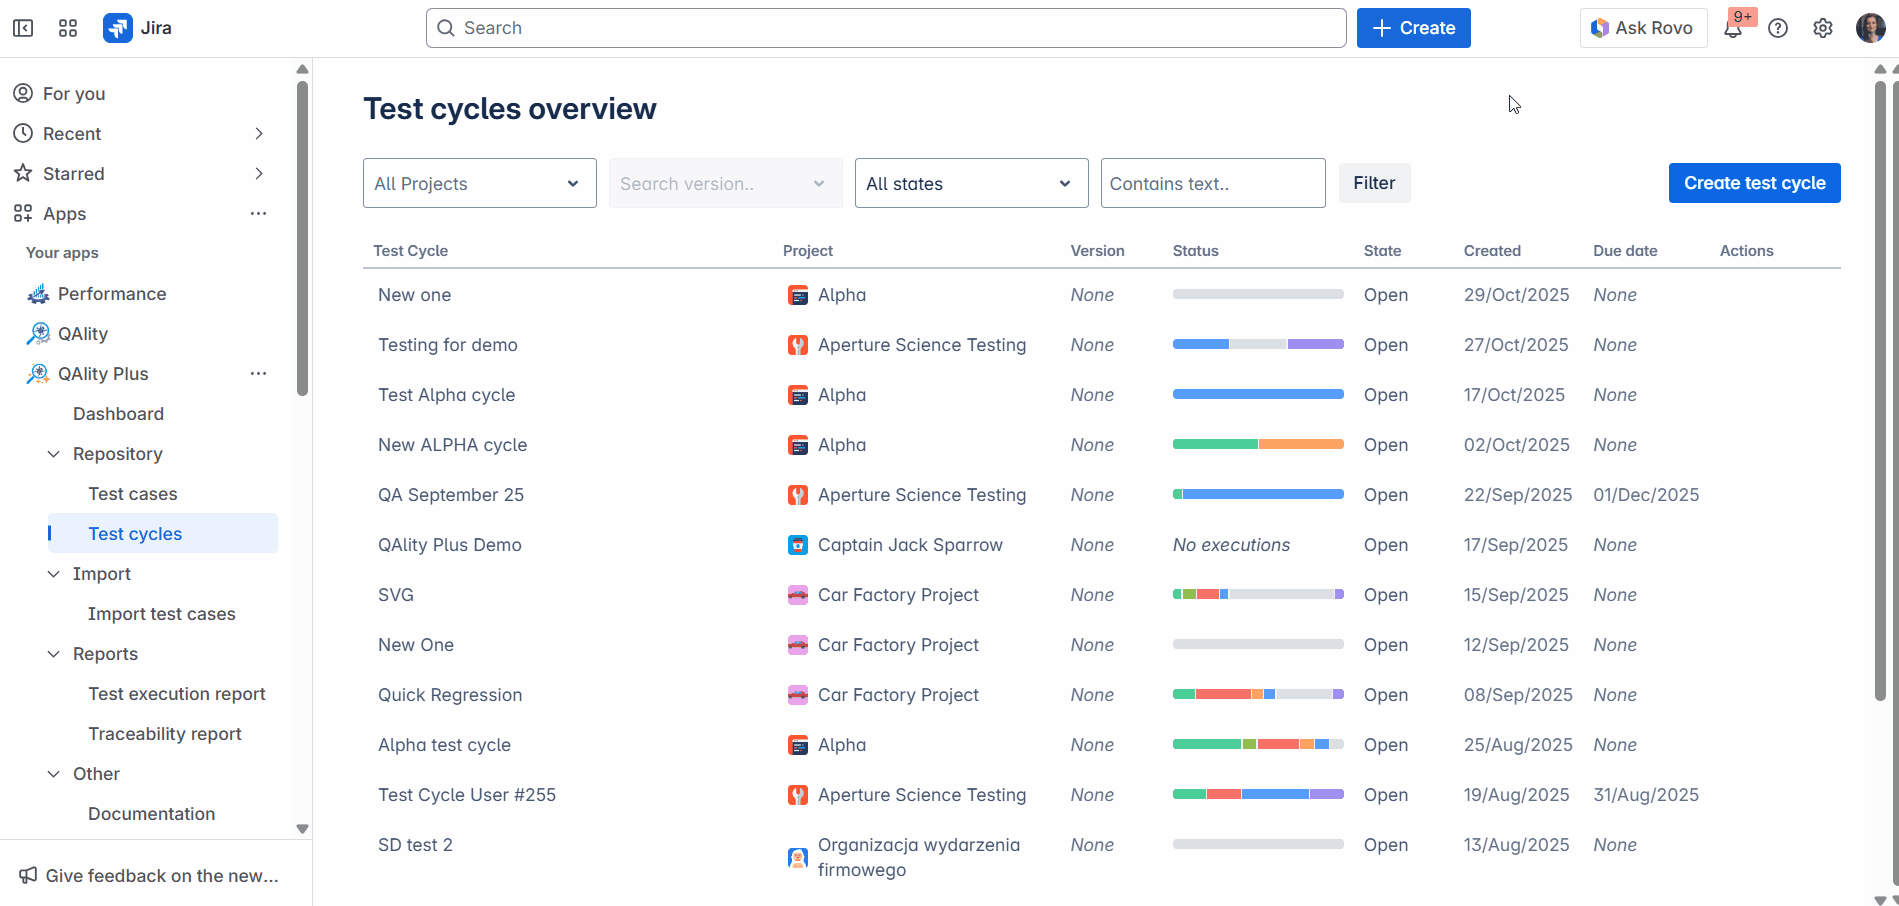Go to the Dashboard page
Image resolution: width=1899 pixels, height=906 pixels.
[118, 414]
